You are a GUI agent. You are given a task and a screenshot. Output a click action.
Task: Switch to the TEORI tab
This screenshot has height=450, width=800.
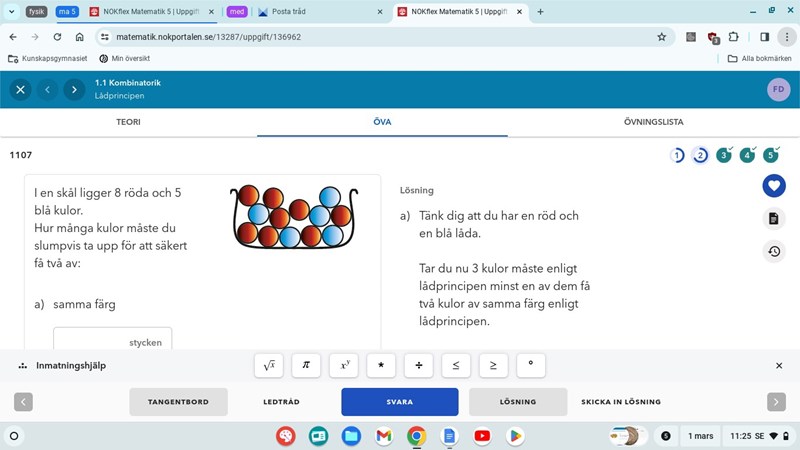pos(128,122)
